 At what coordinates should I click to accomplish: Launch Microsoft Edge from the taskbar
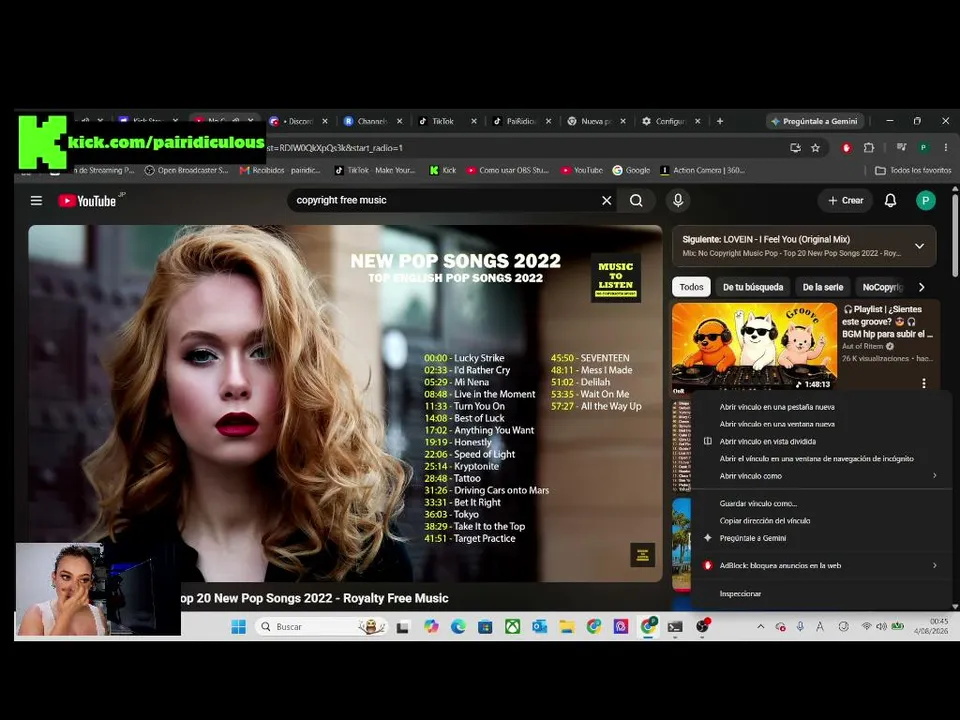pos(458,626)
